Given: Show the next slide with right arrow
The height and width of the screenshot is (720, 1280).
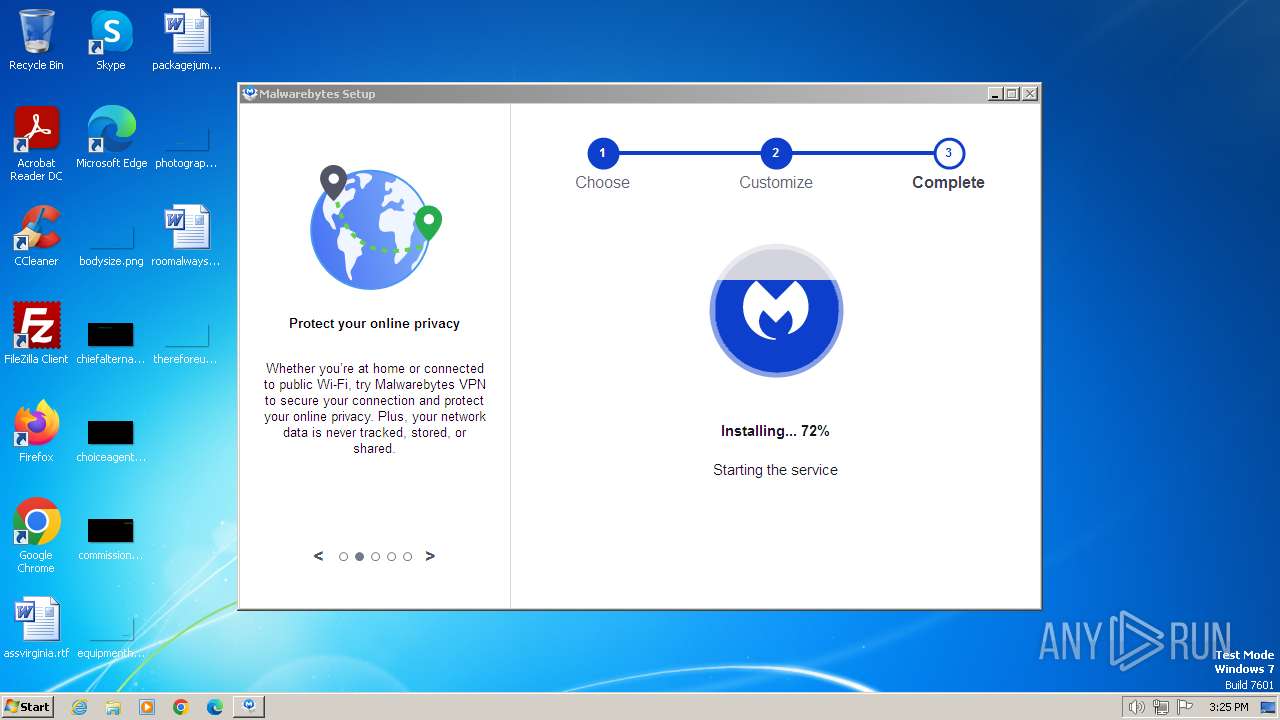Looking at the screenshot, I should coord(430,556).
